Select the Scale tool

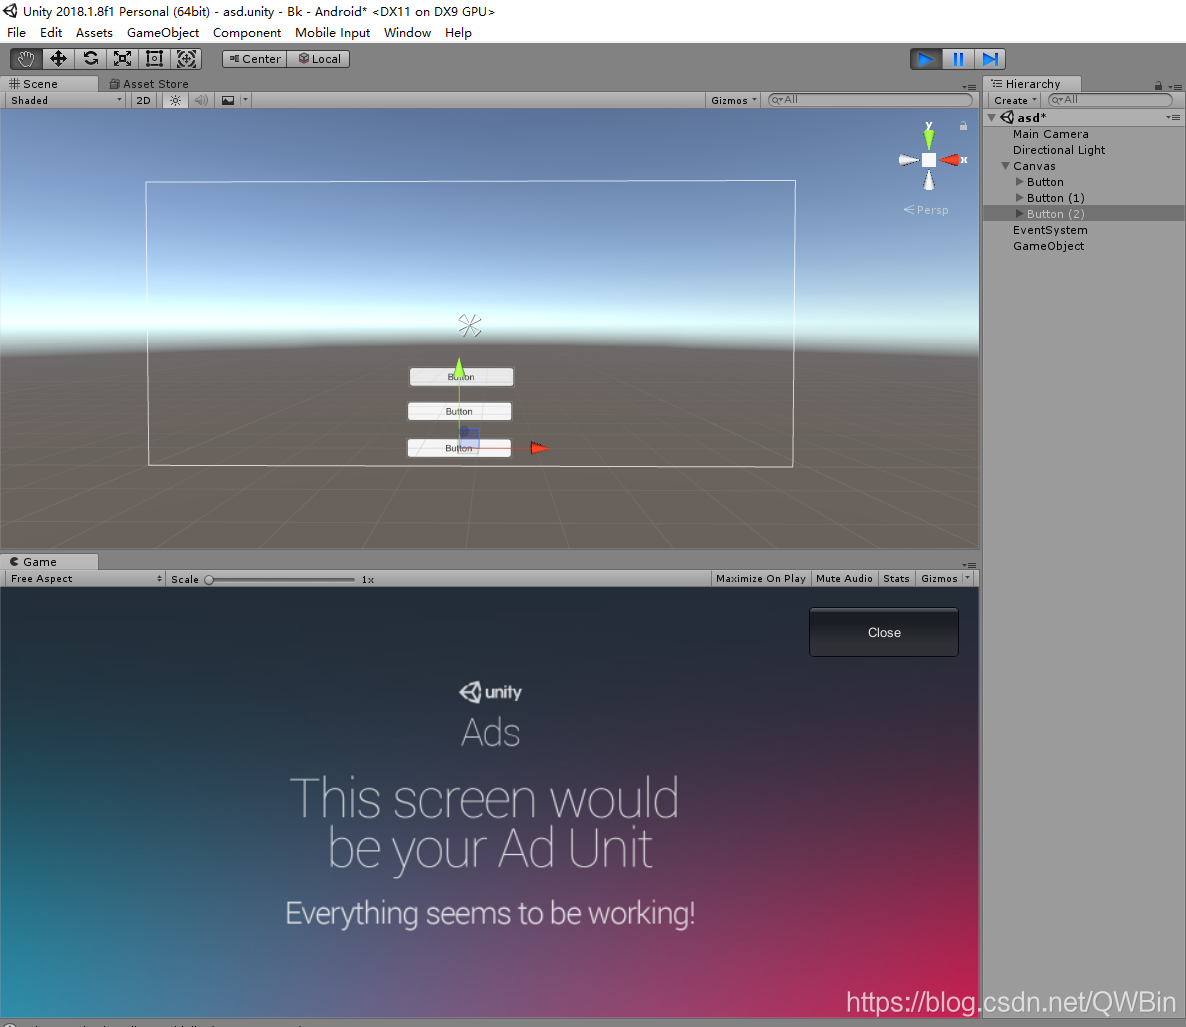point(121,58)
